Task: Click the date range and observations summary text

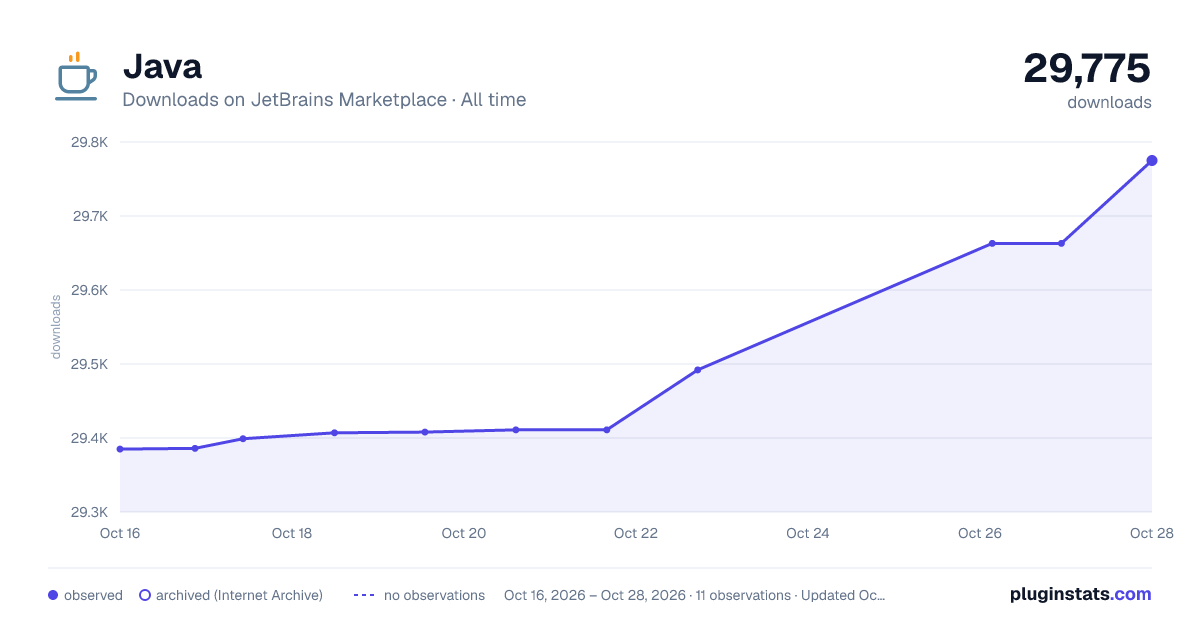Action: coord(695,595)
